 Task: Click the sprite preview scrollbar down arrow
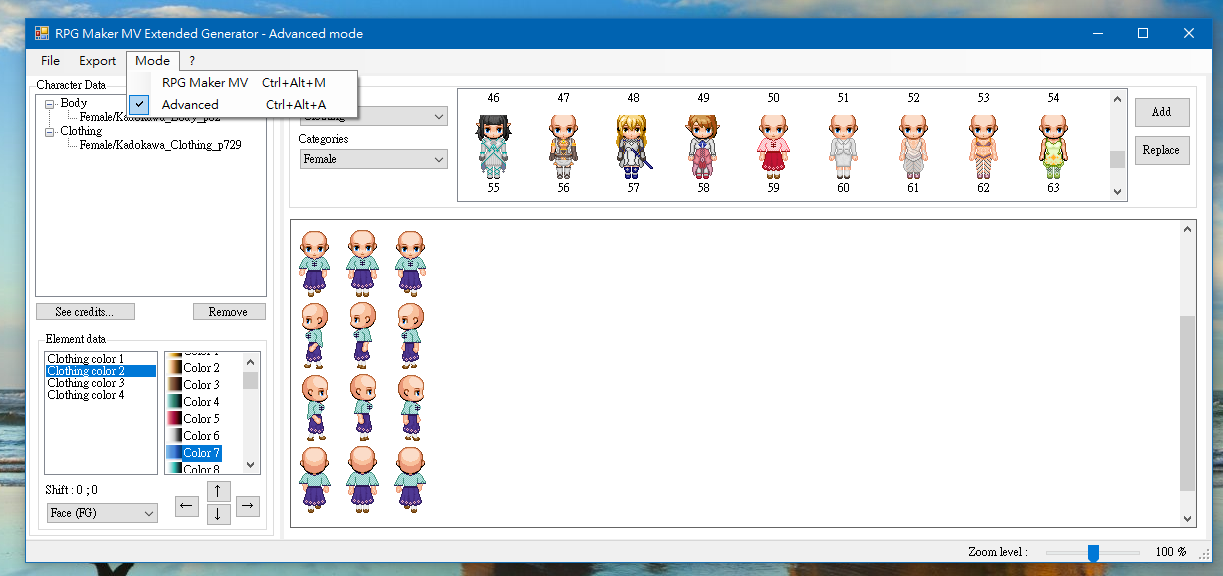coord(1188,518)
